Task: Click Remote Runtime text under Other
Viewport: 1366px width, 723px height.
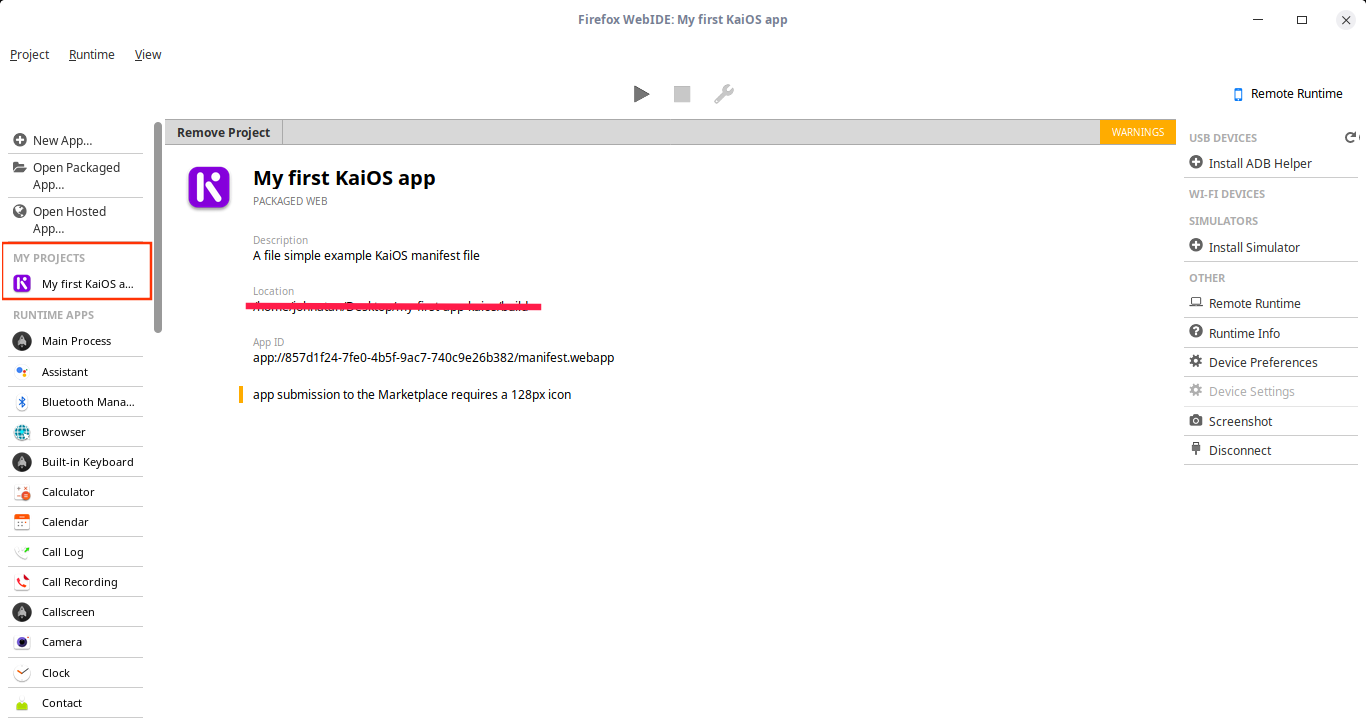Action: (1255, 303)
